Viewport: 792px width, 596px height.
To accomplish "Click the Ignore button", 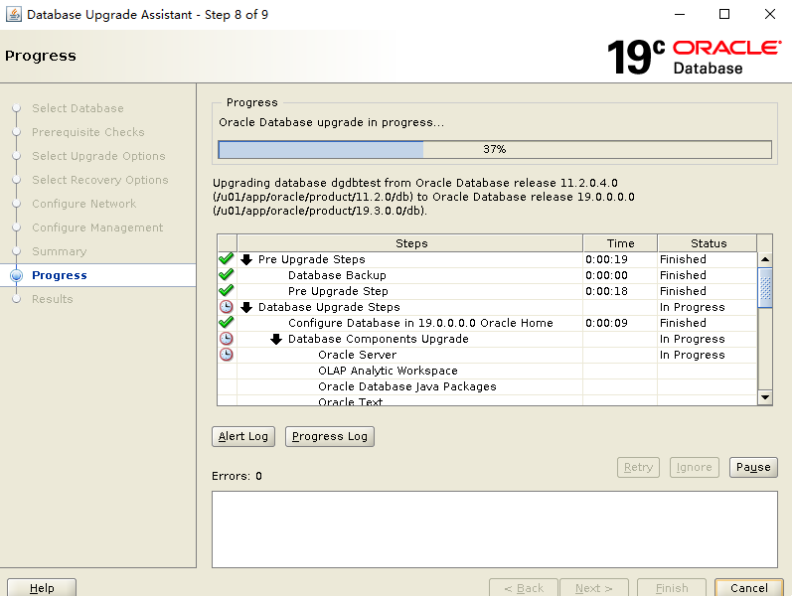I will [x=694, y=467].
